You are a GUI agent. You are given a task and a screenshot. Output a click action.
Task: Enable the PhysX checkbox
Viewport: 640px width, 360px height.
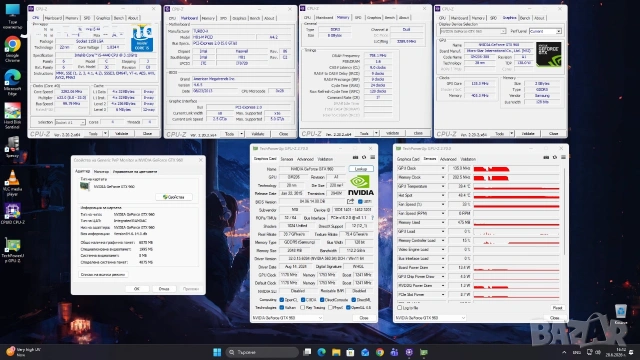click(330, 307)
